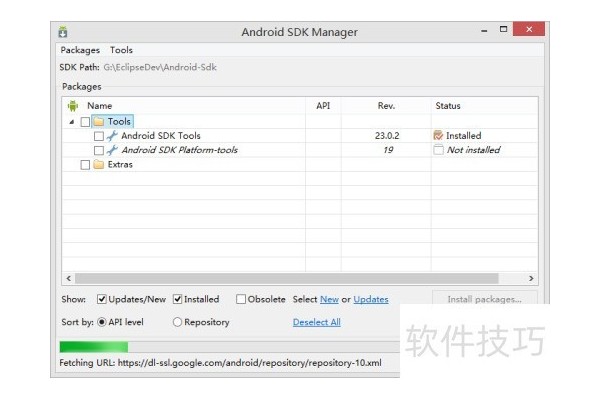This screenshot has height=400, width=600.
Task: Click Deselect All link
Action: (317, 322)
